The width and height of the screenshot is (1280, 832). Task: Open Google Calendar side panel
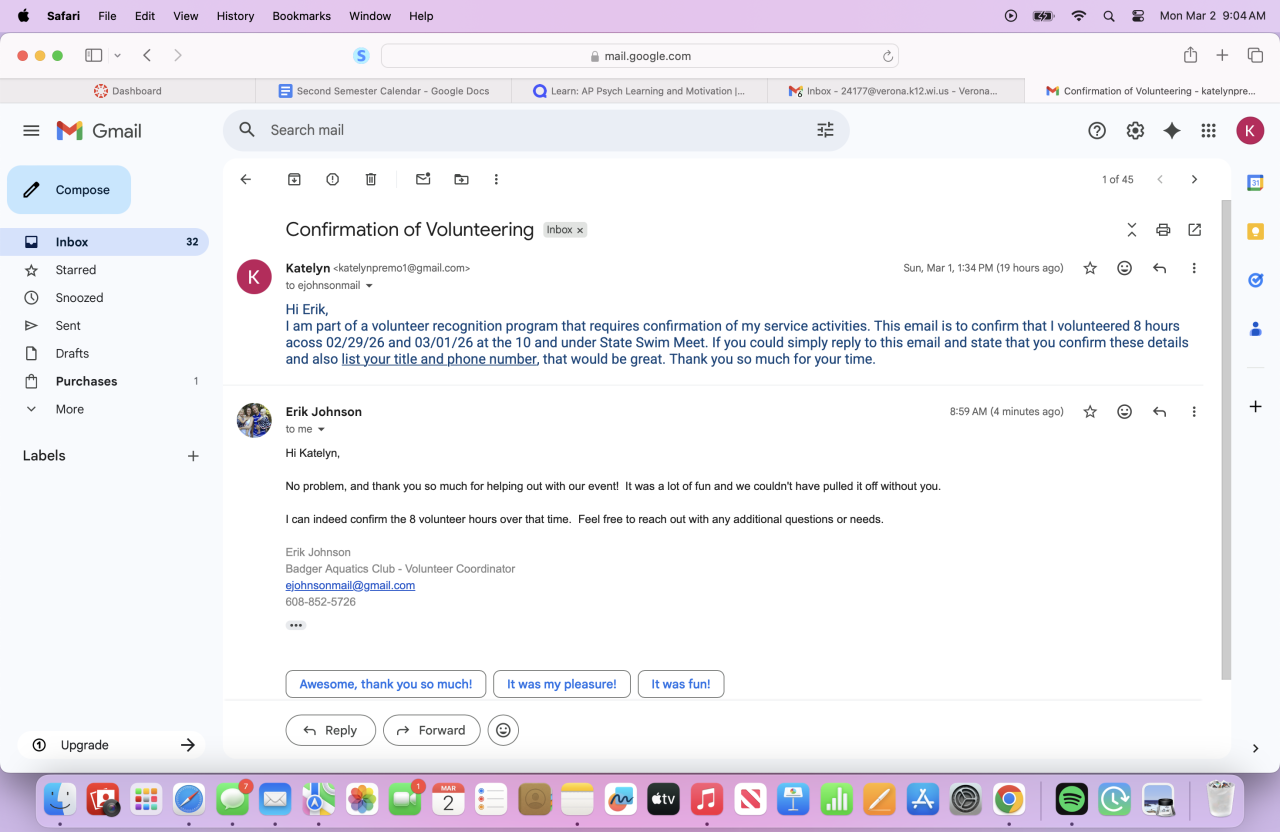click(1255, 183)
